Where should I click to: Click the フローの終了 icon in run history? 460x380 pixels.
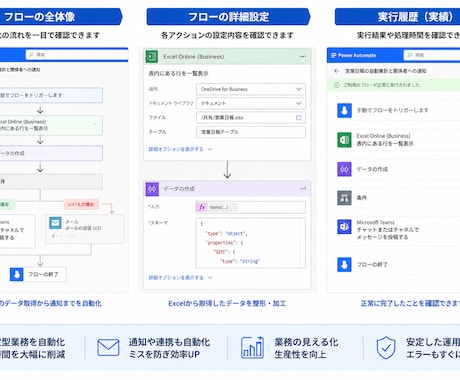pos(344,265)
